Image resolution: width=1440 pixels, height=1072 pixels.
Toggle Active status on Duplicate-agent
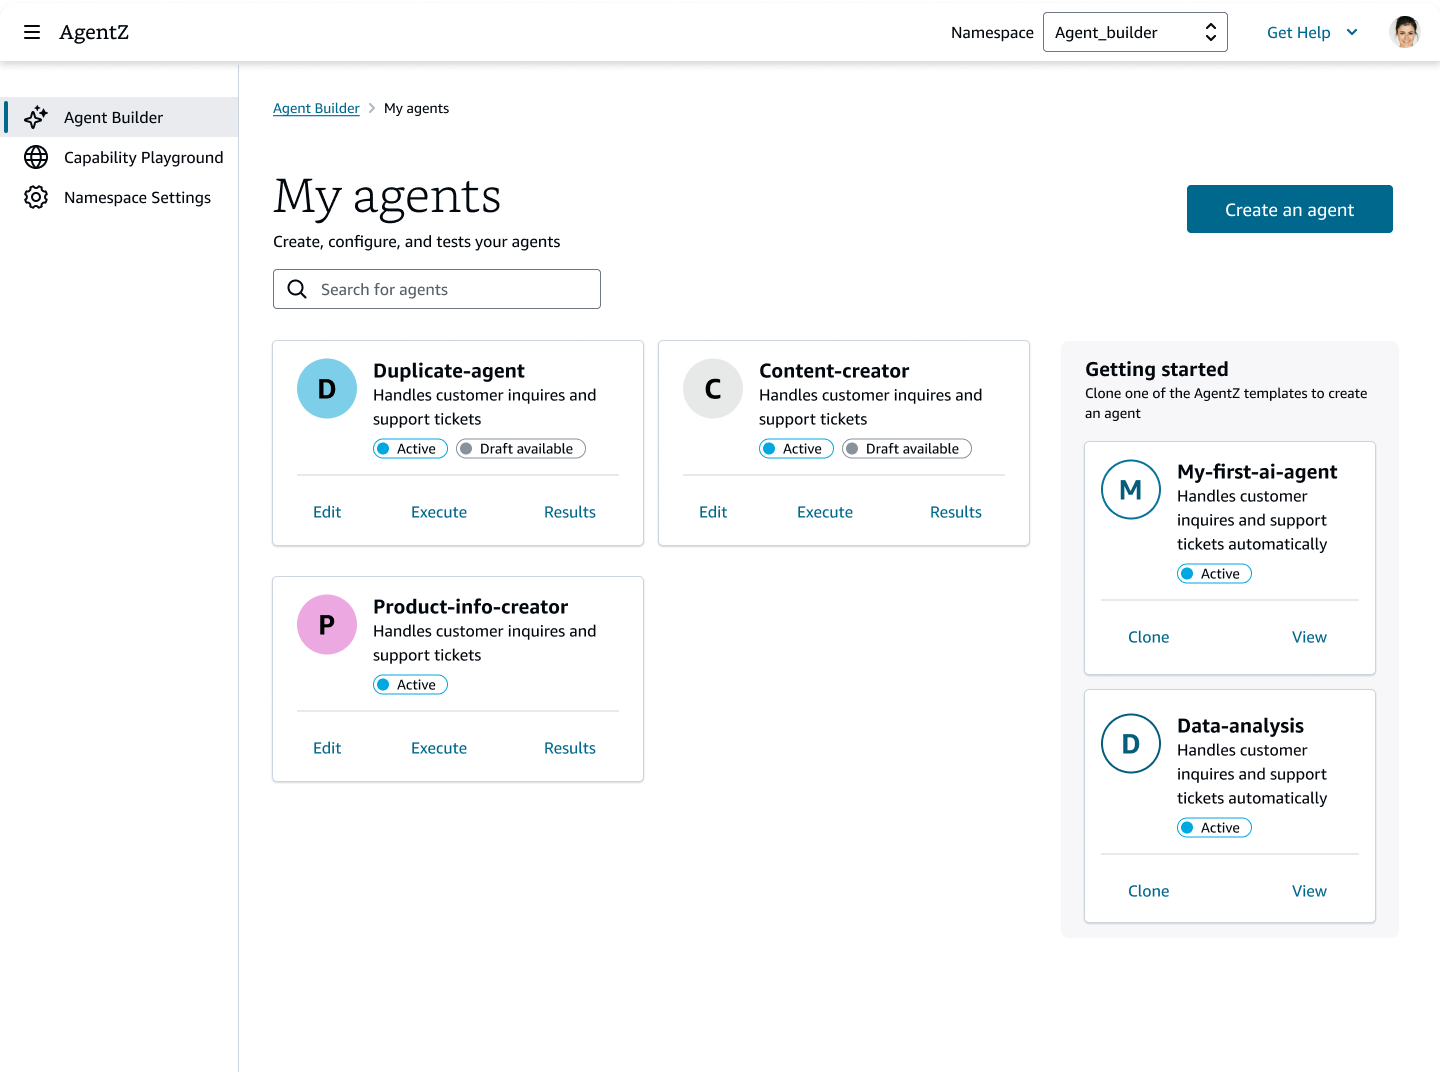point(410,448)
